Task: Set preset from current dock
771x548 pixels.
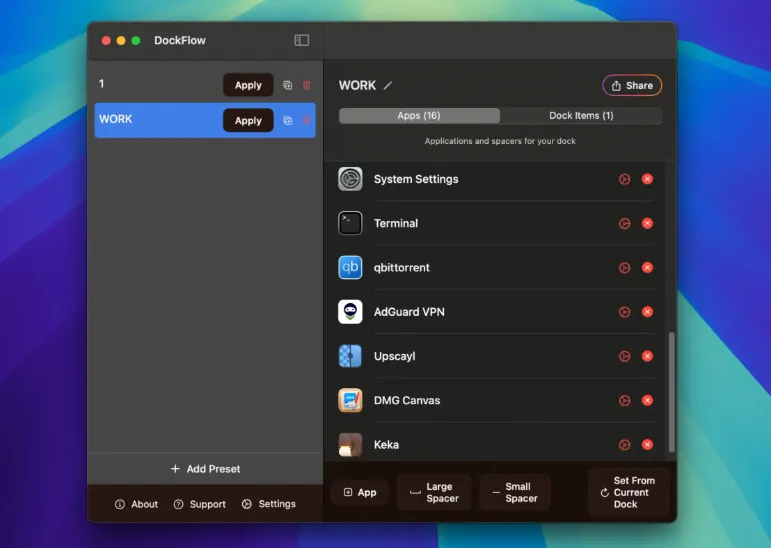Action: click(628, 492)
